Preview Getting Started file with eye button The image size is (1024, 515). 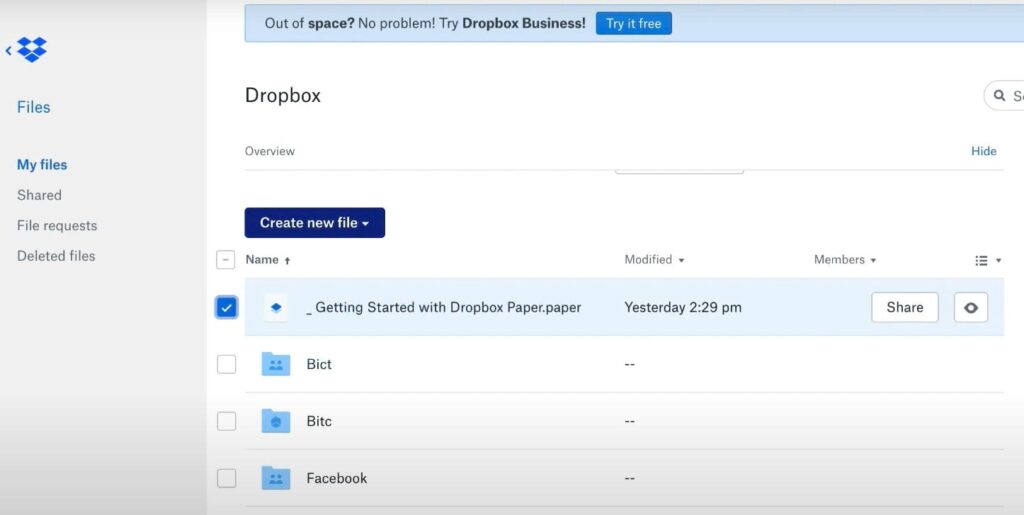point(970,307)
